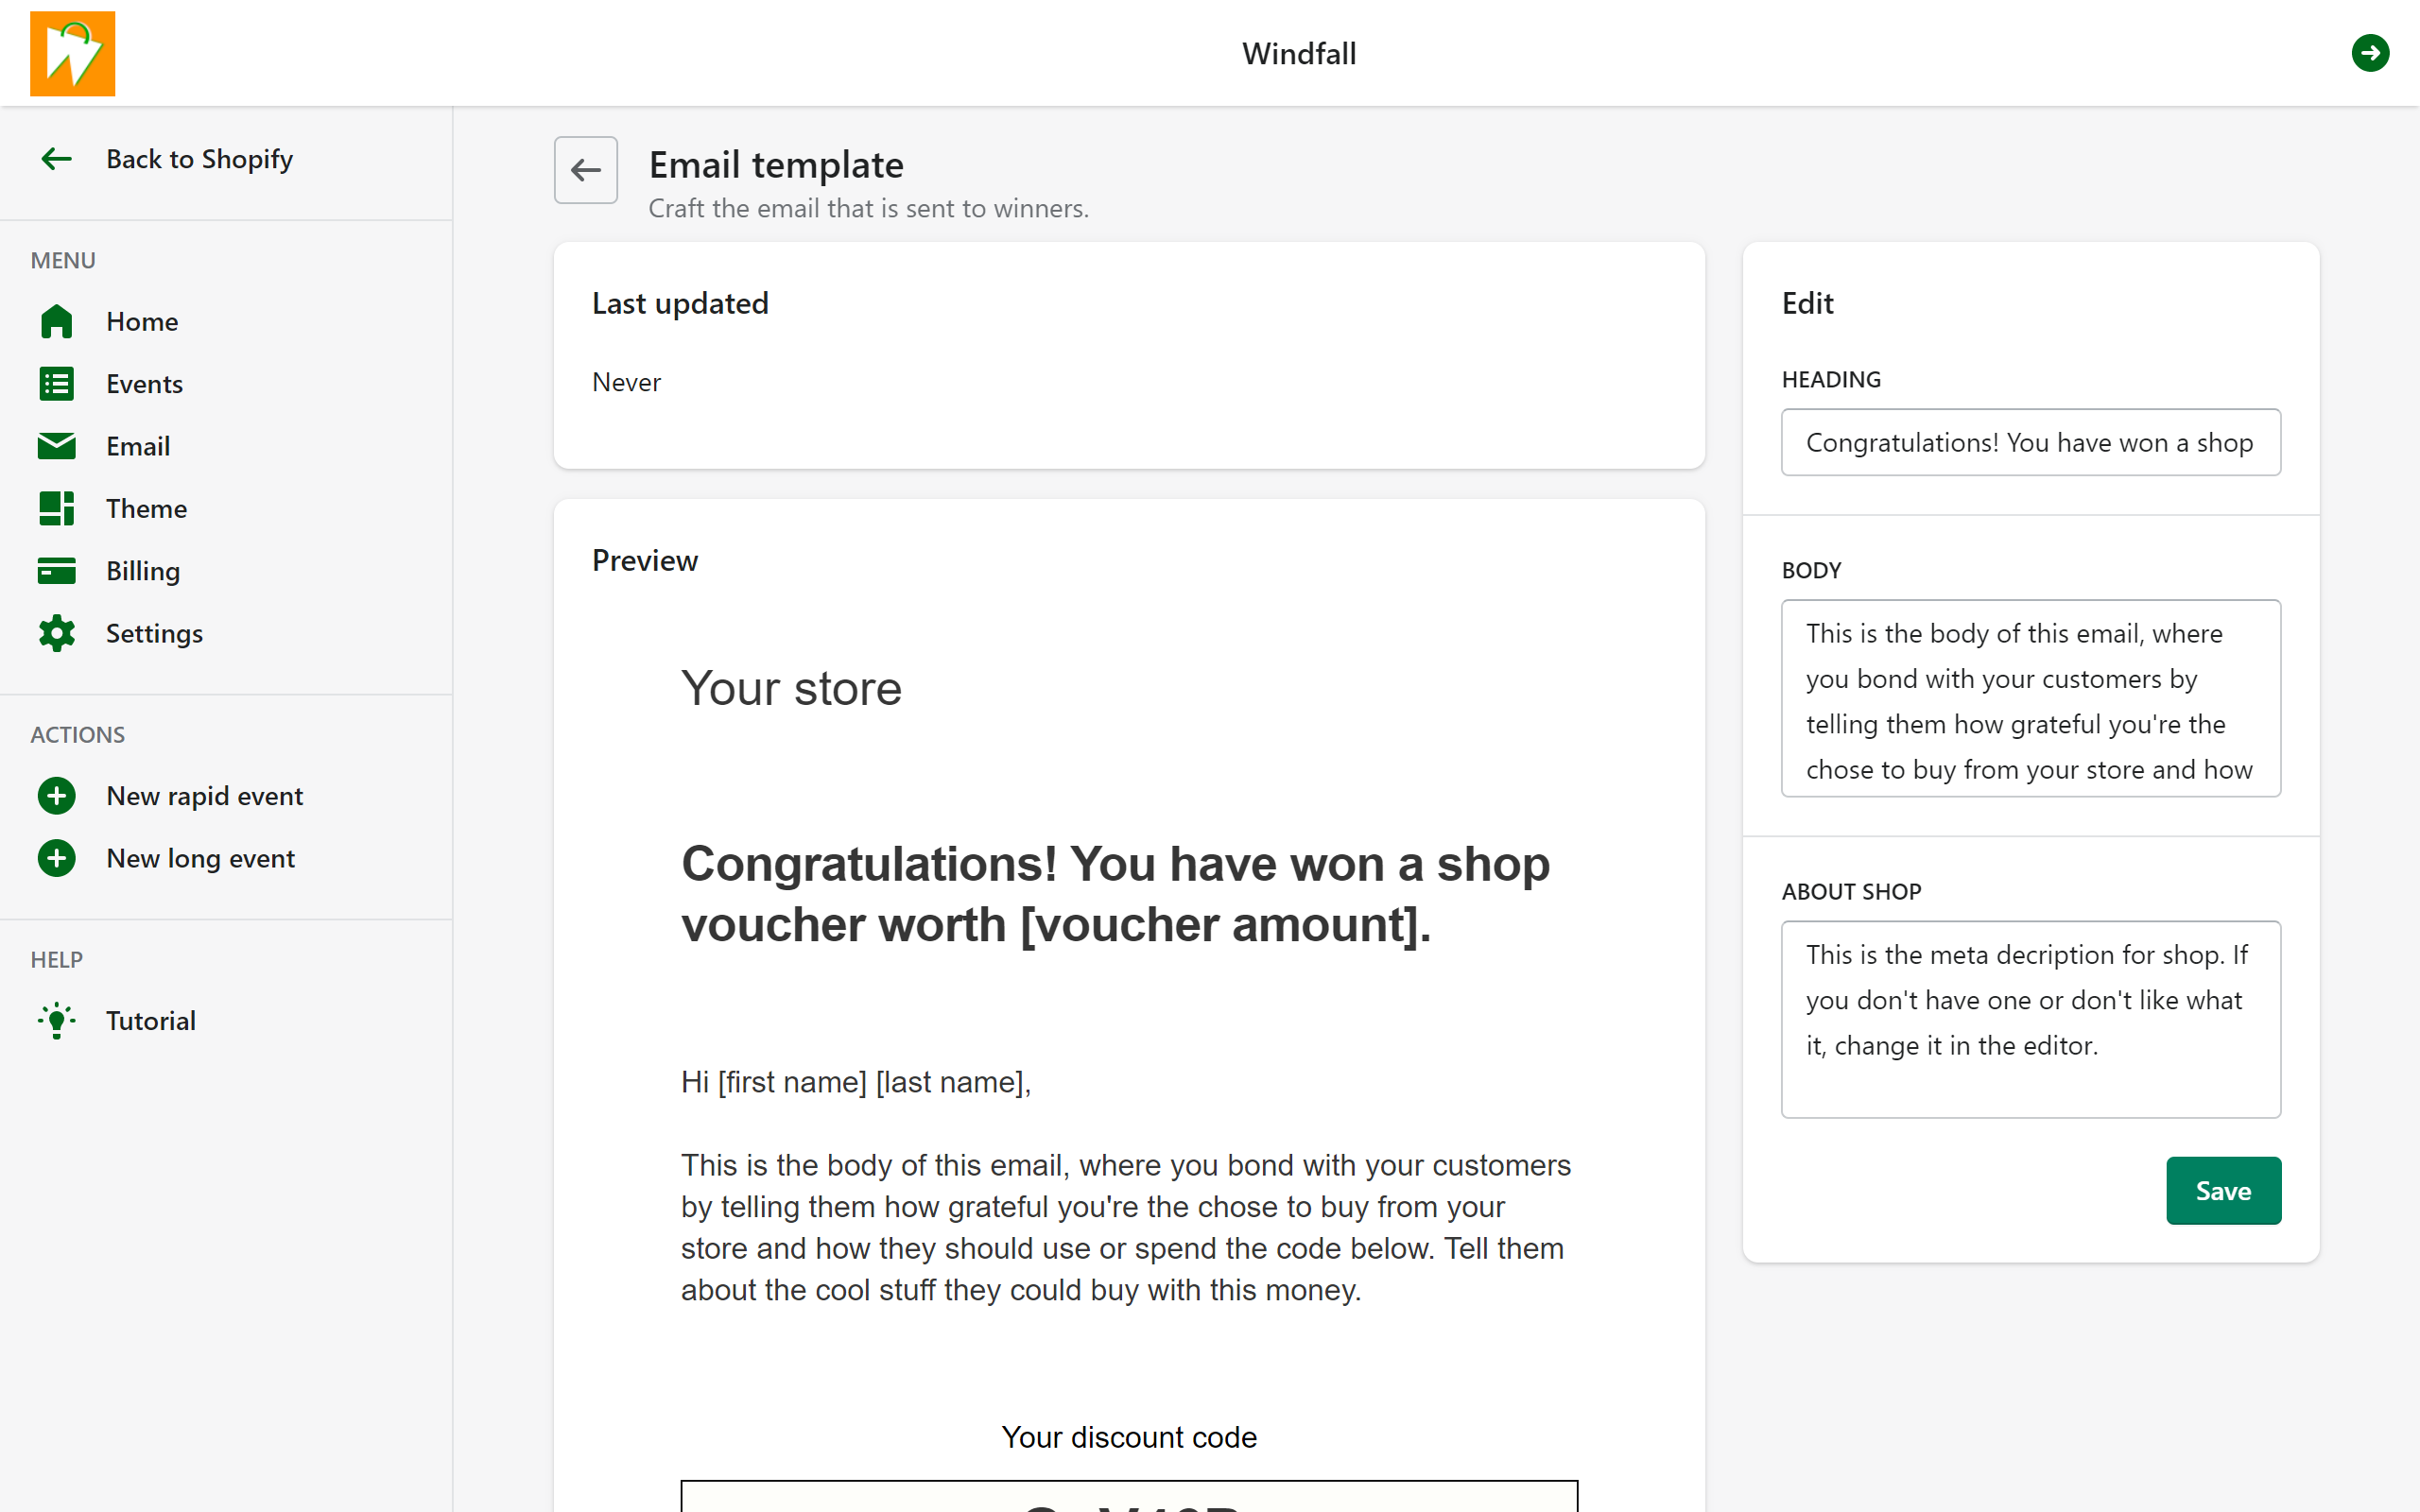Click the New long event plus icon
Screen dimensions: 2420x1512
tap(56, 855)
